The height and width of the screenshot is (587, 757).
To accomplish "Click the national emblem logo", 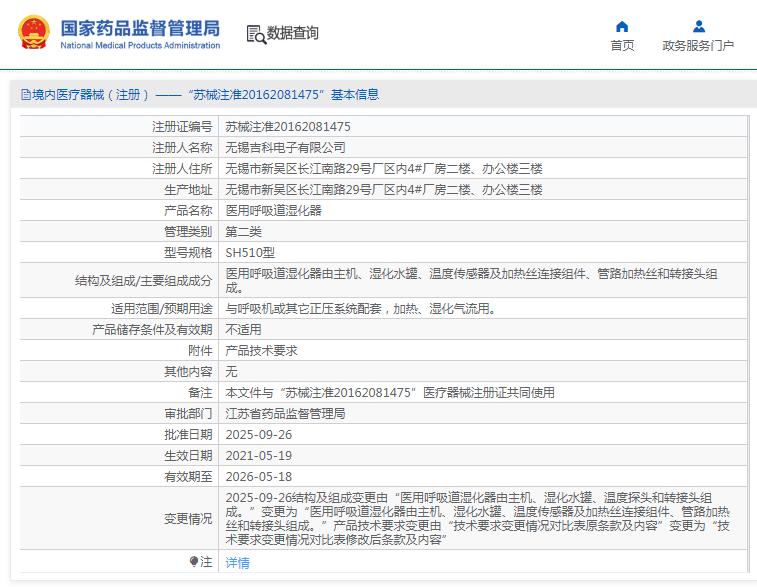I will [x=34, y=33].
